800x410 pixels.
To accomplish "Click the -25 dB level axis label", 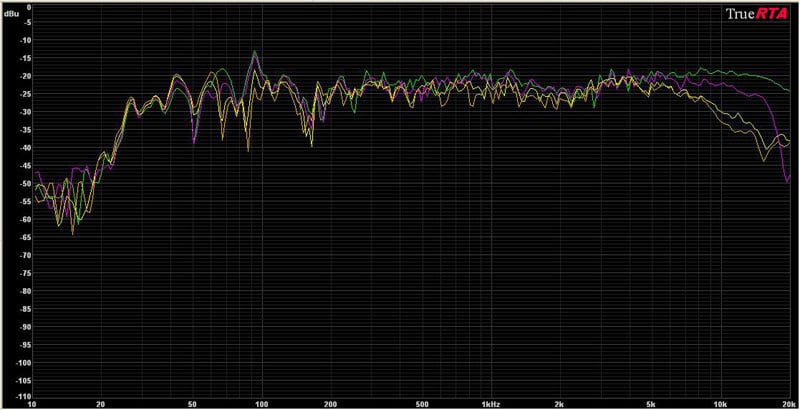I will pos(23,95).
